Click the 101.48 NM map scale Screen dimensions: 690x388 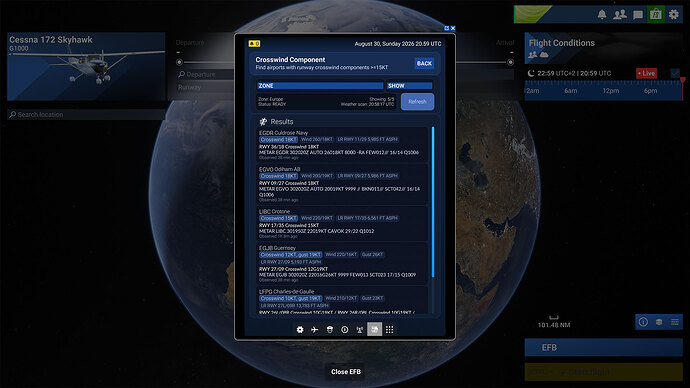pos(554,325)
